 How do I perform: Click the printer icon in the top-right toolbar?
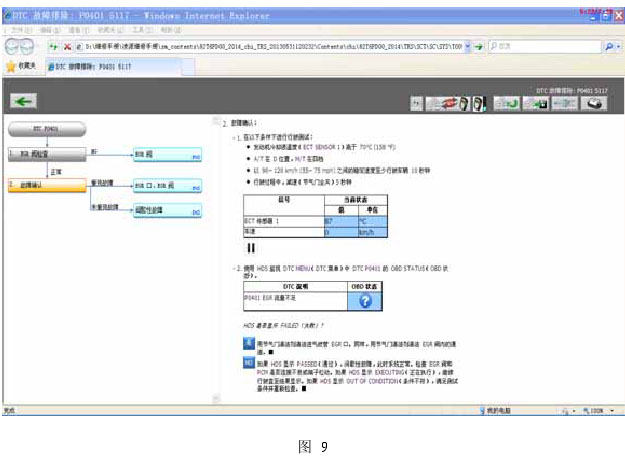pyautogui.click(x=595, y=102)
